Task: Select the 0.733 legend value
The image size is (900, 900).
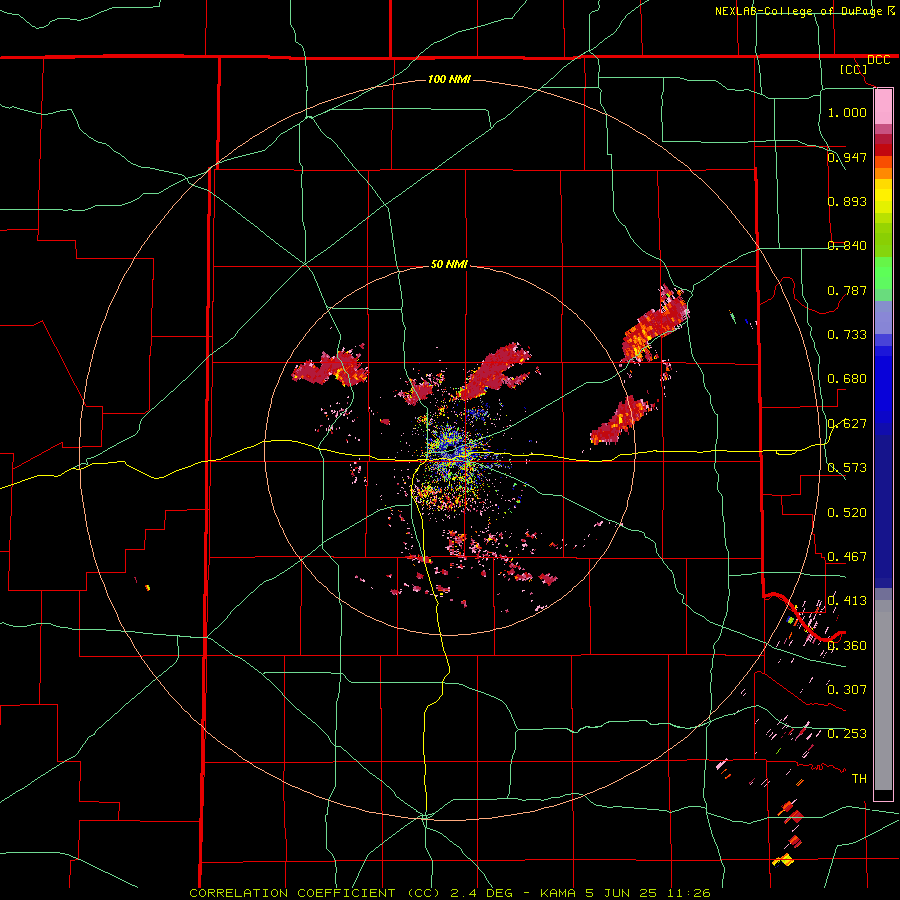Action: pos(847,335)
